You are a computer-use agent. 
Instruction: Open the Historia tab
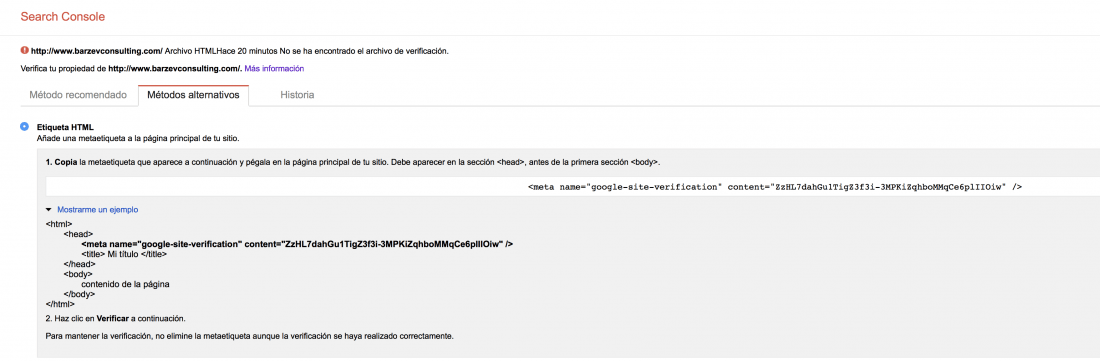click(297, 95)
